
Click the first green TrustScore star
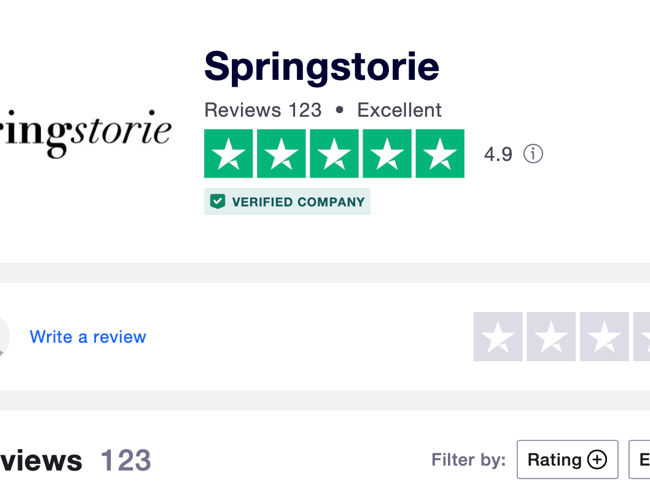(229, 154)
